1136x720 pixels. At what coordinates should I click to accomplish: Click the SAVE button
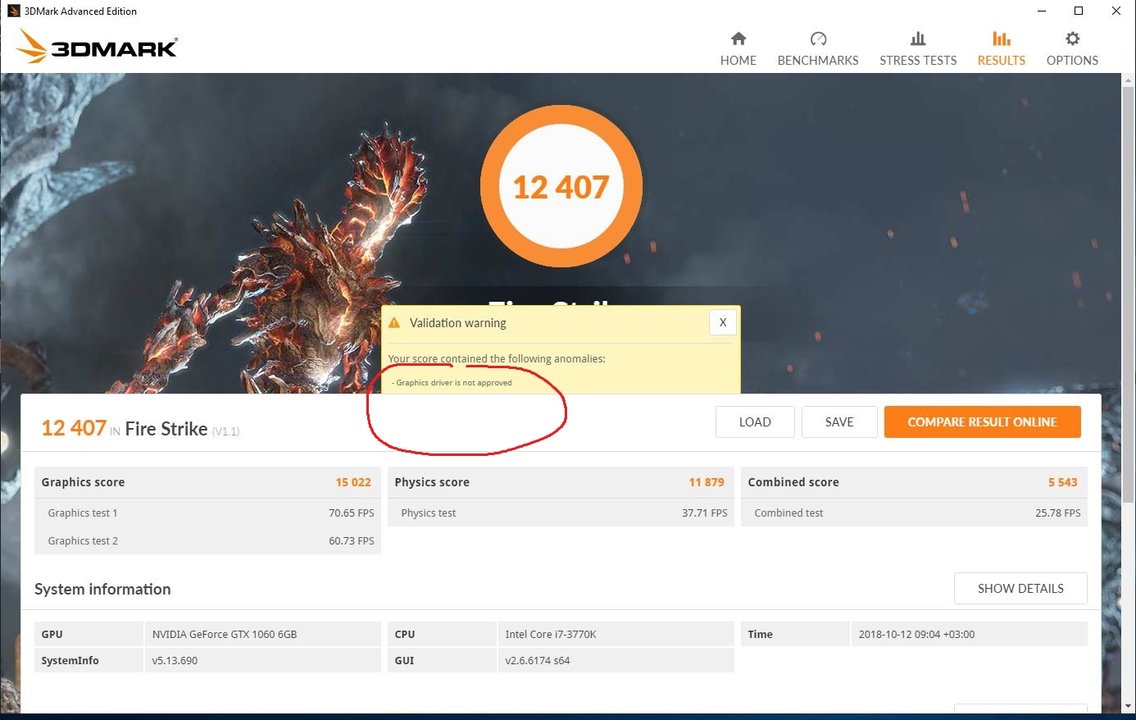pyautogui.click(x=839, y=422)
